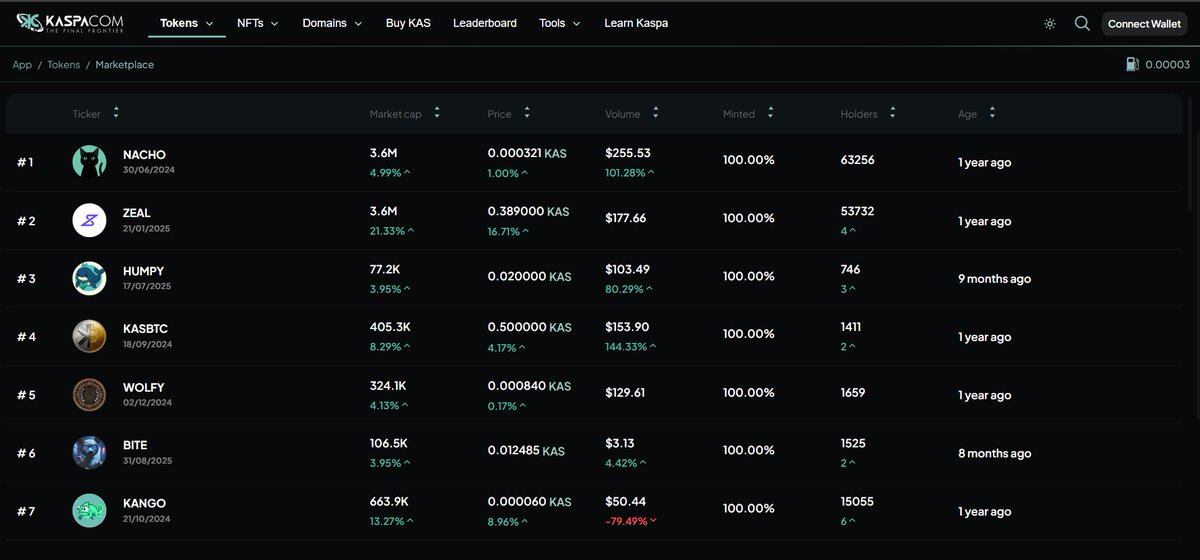Viewport: 1200px width, 560px height.
Task: Select the KASBTC ticker name
Action: [147, 329]
